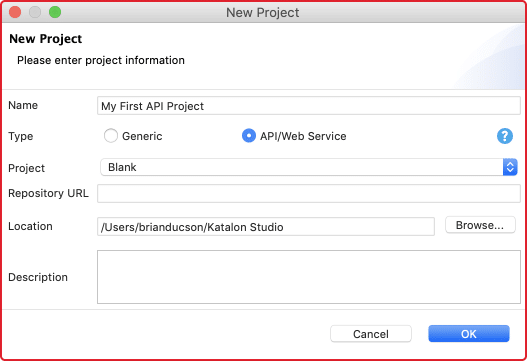Click the Browse... button

point(480,225)
